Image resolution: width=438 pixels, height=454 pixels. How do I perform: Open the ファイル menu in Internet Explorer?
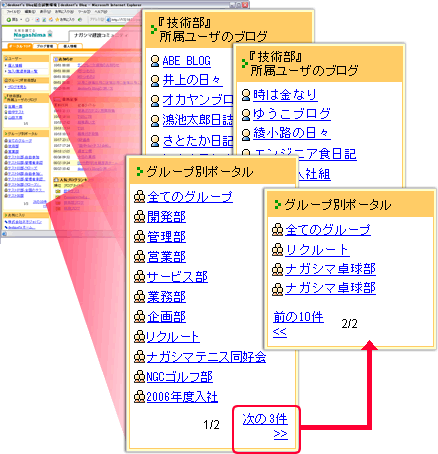pos(14,12)
